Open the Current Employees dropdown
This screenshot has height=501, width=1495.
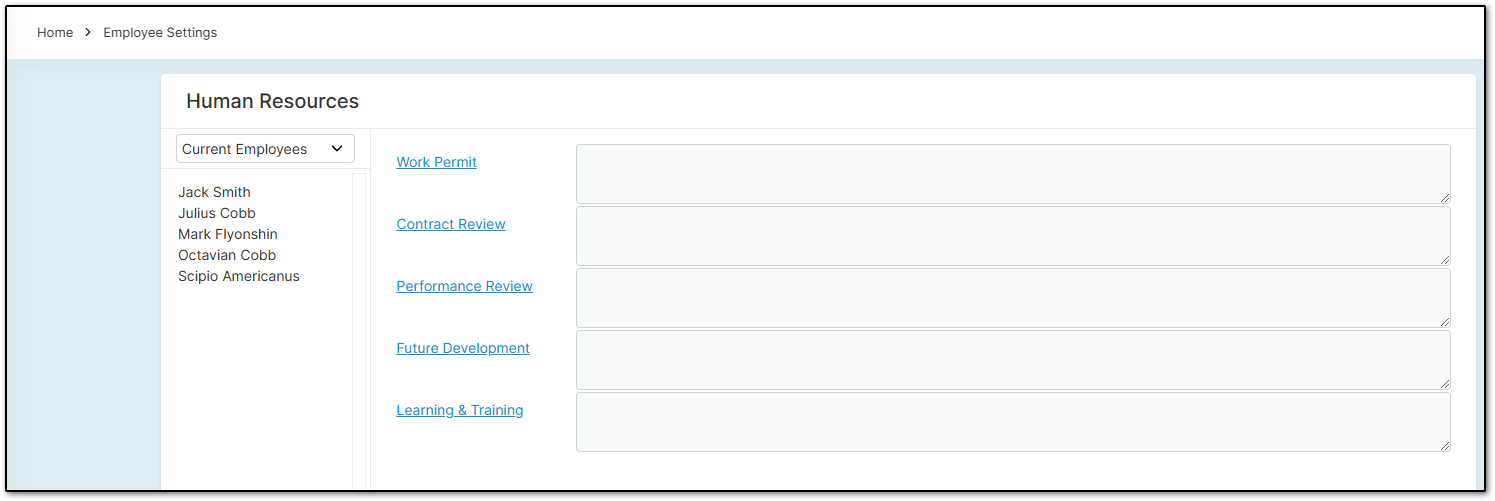[265, 149]
